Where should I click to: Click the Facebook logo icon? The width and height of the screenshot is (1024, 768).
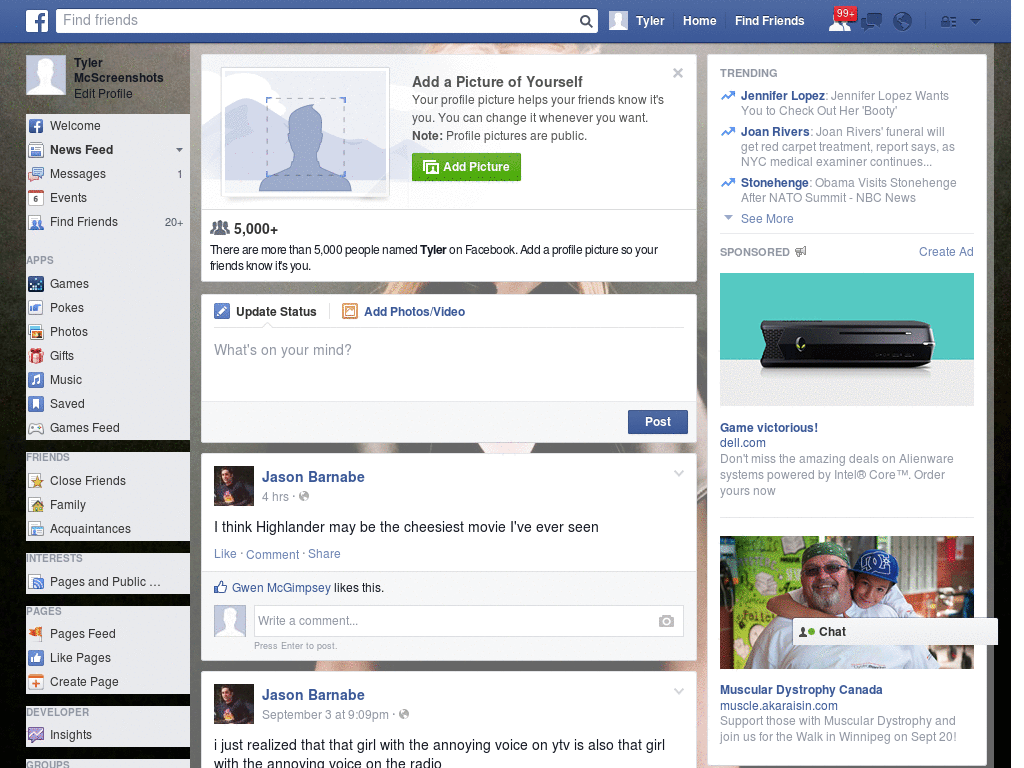click(x=37, y=21)
